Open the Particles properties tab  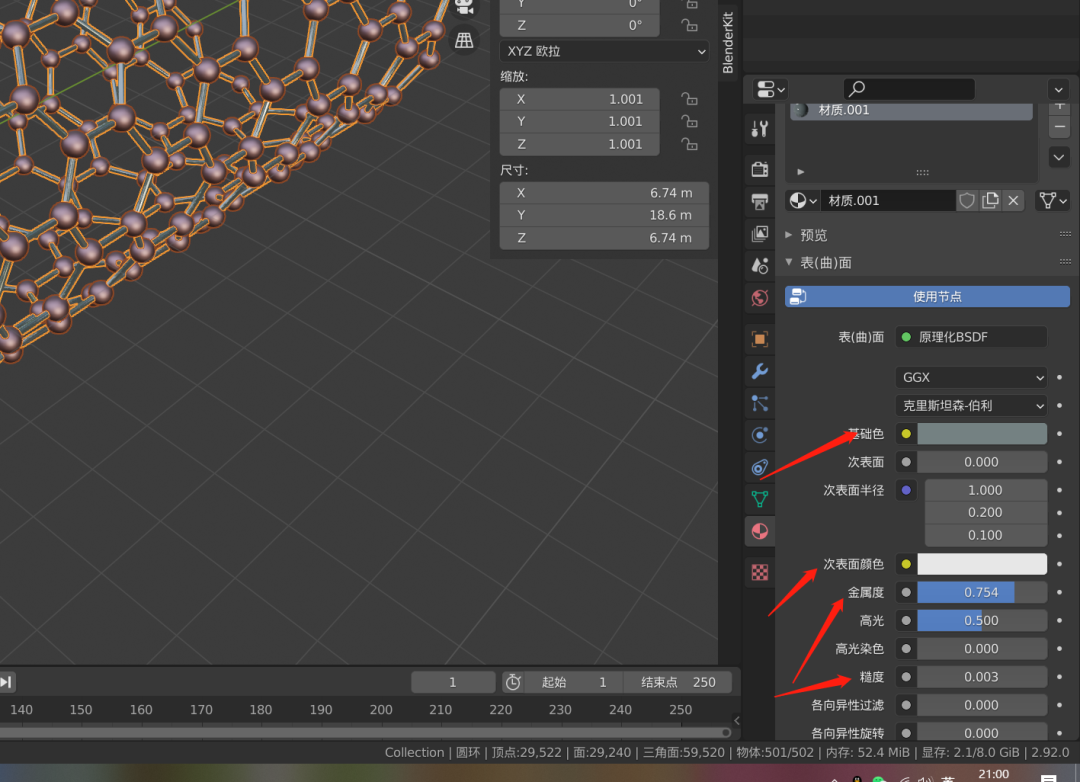[760, 403]
